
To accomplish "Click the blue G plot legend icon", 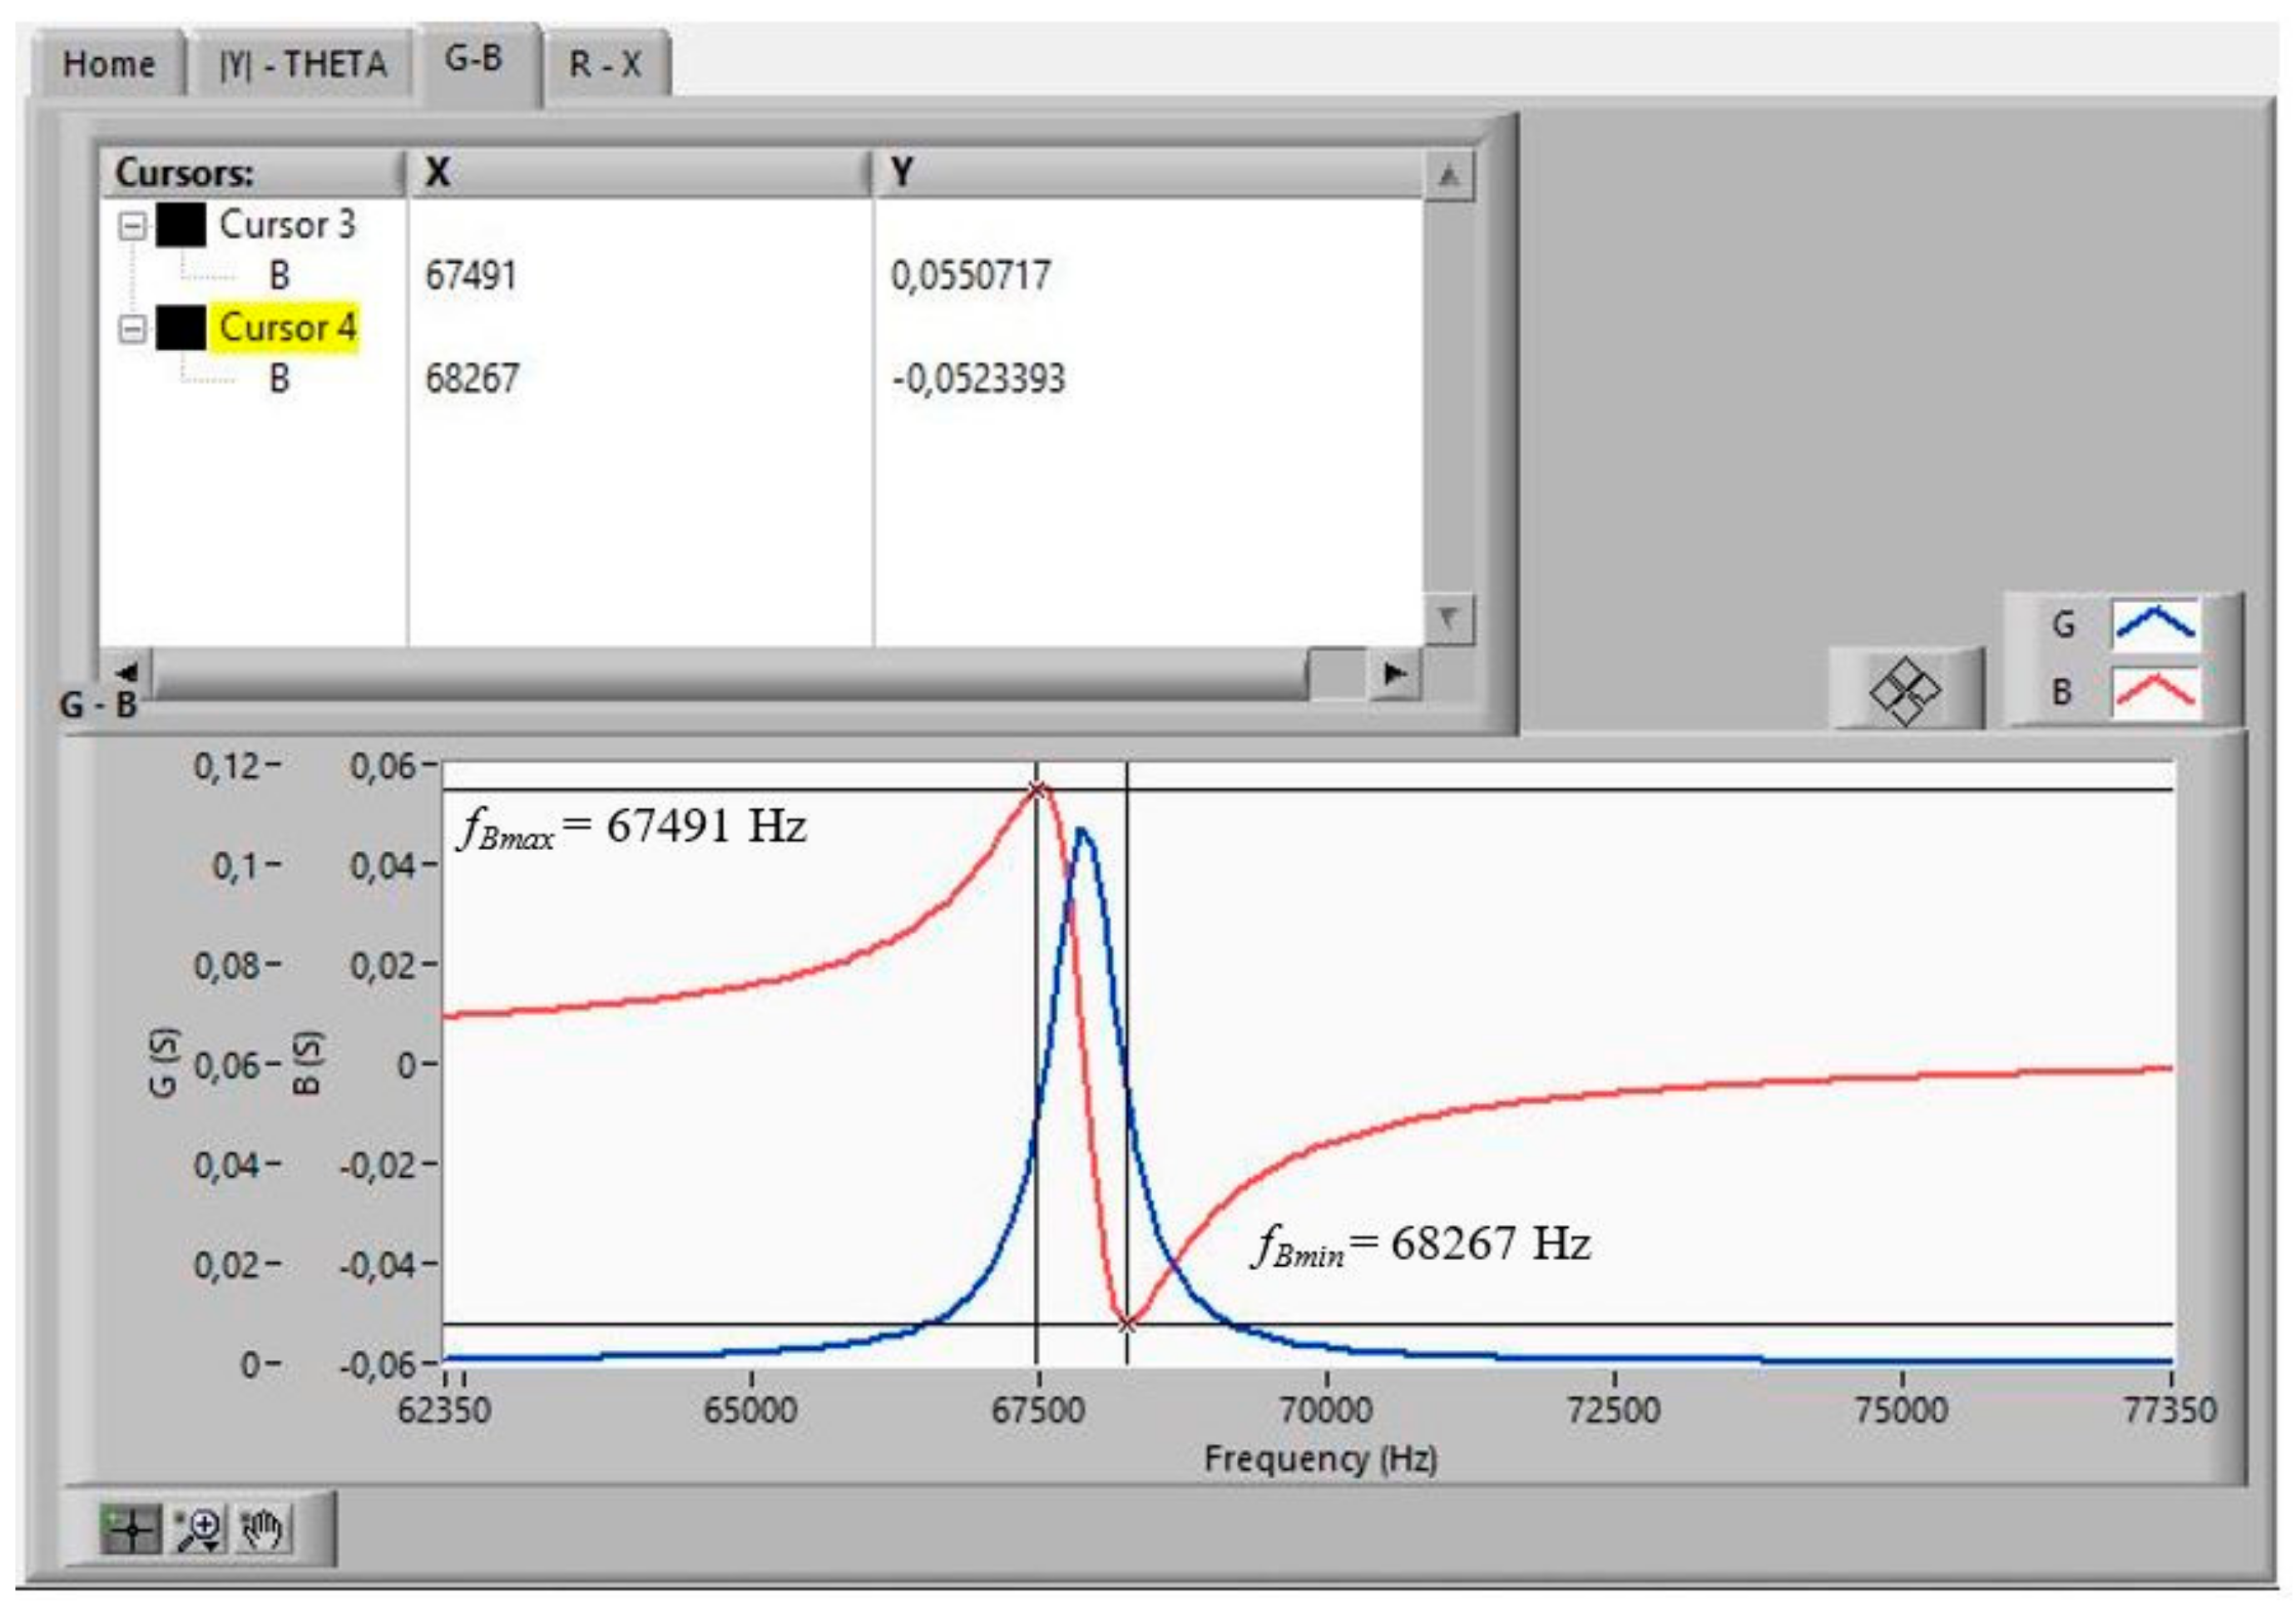I will 2155,625.
